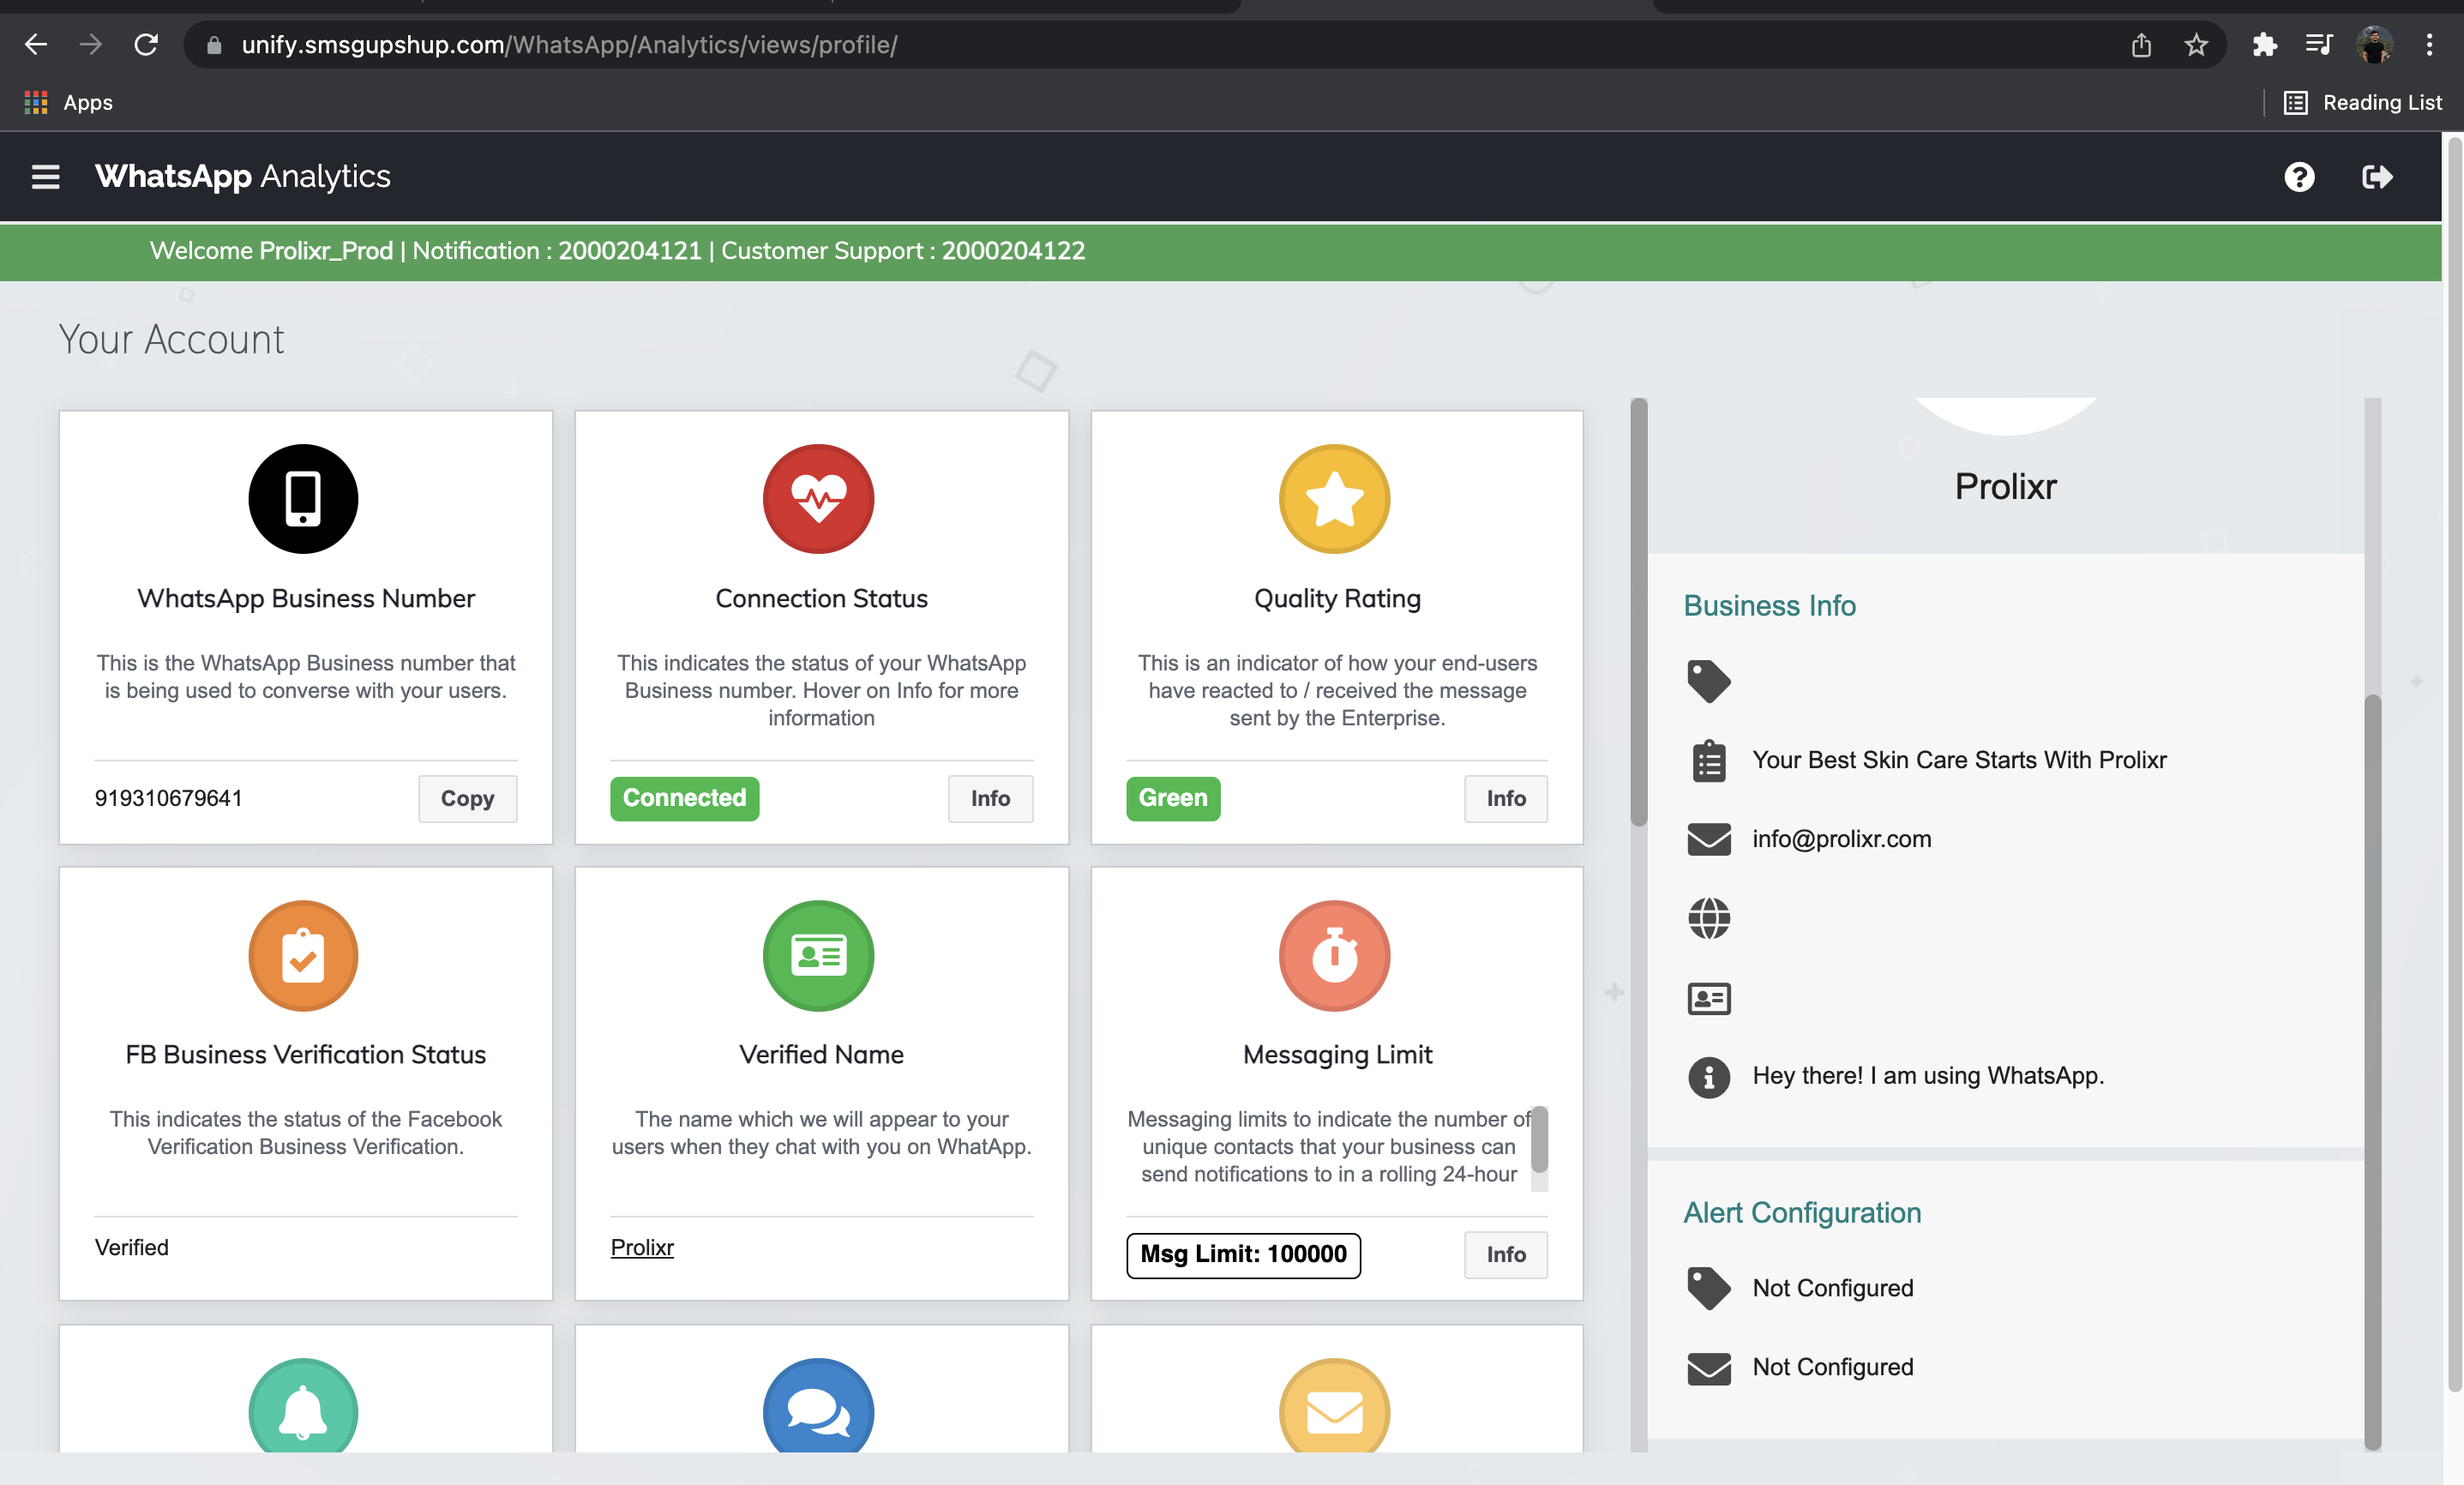
Task: Click the Verified Name ID card icon
Action: point(818,955)
